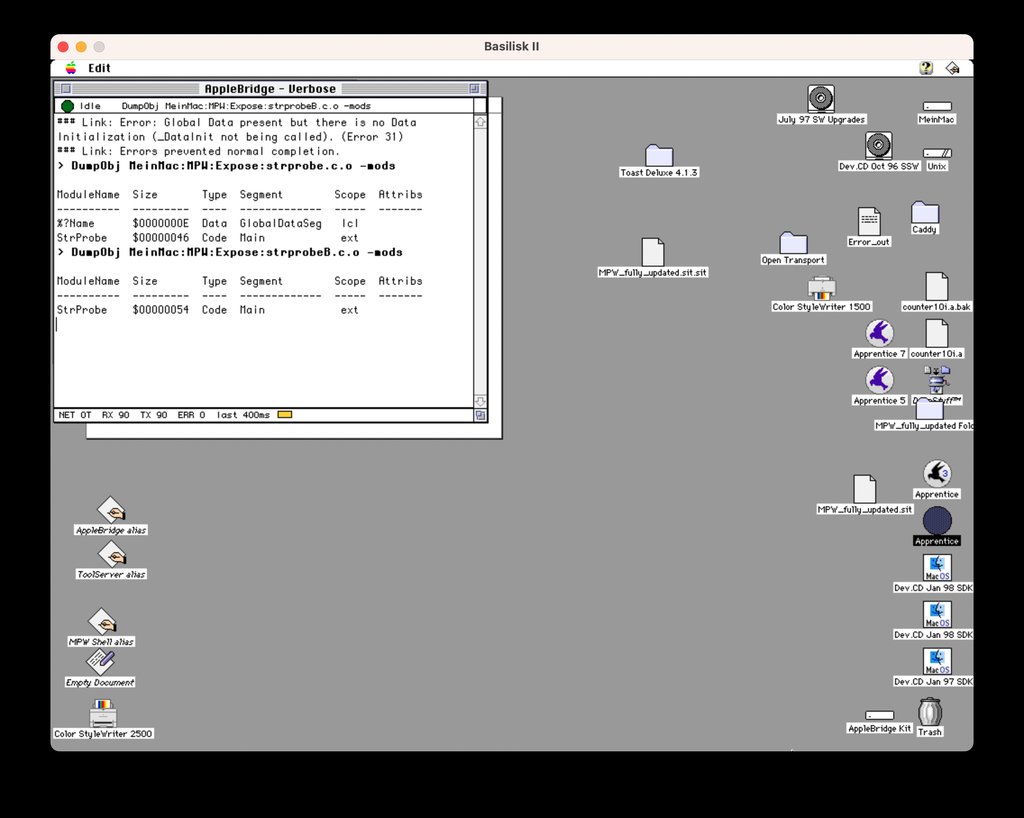Select the MPW_fully_updated Folder icon
1024x818 pixels.
(929, 409)
